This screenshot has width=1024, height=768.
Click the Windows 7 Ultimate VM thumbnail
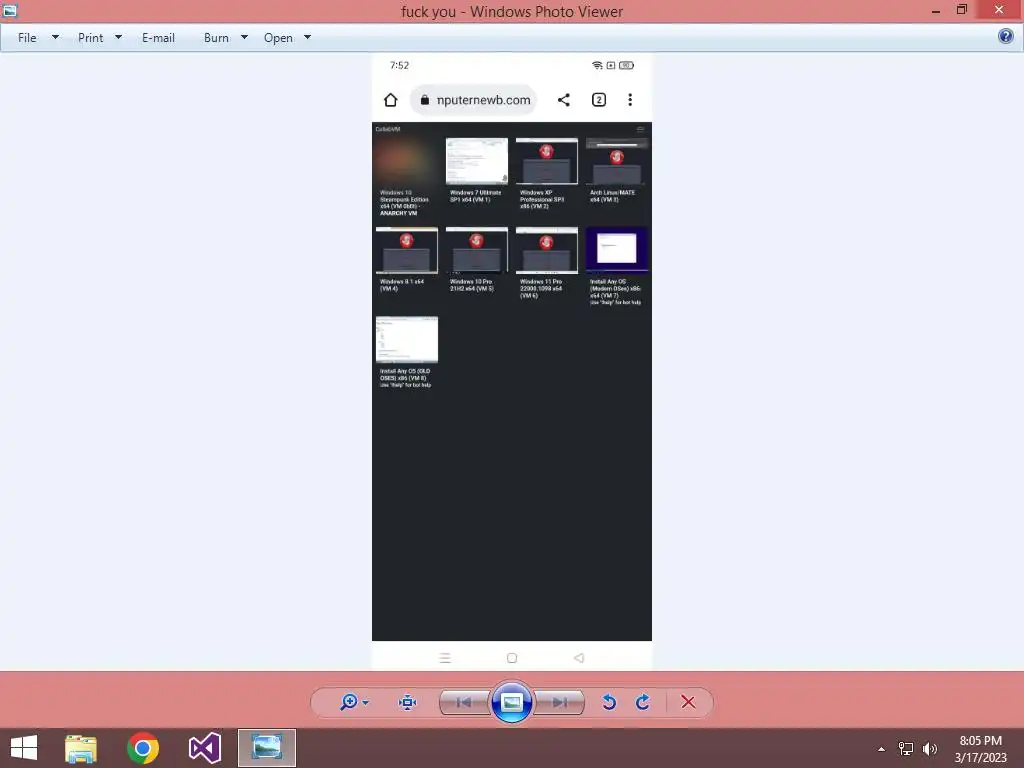tap(477, 161)
